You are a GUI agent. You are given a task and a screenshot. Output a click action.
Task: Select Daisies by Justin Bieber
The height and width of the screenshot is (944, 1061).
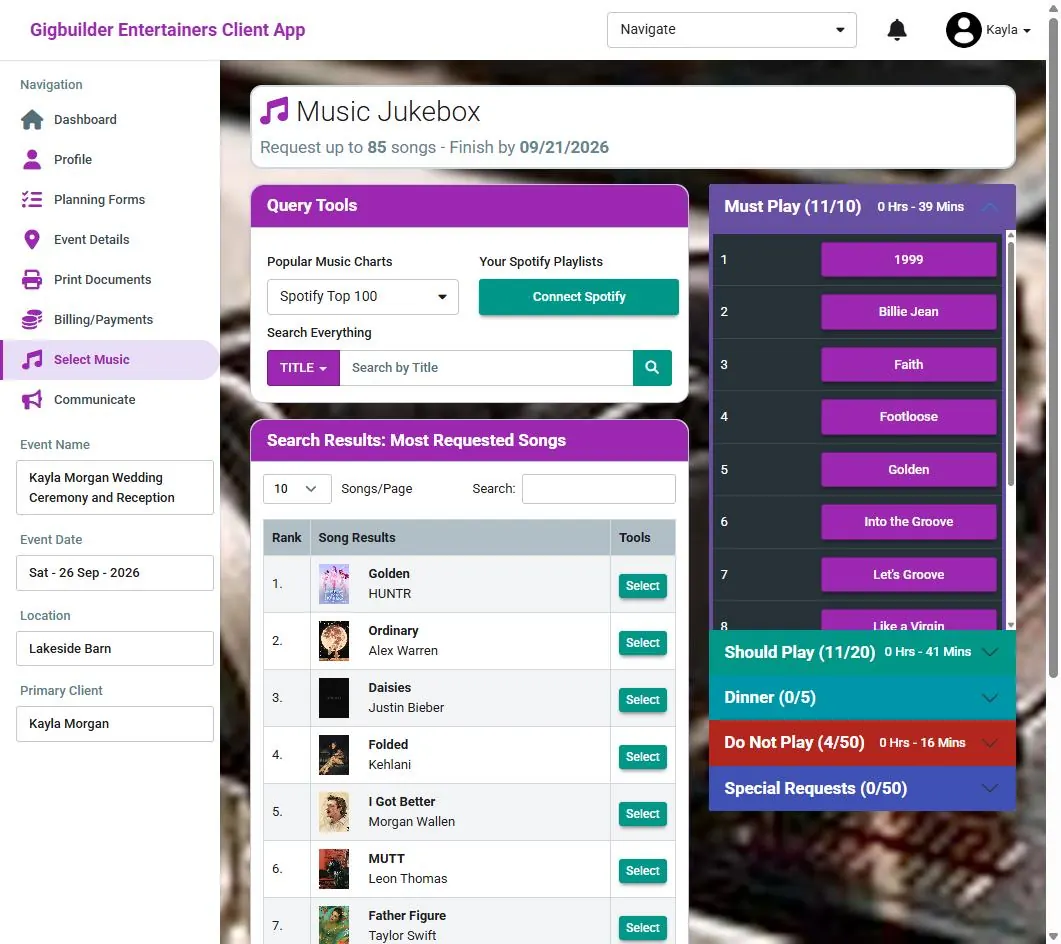click(642, 699)
